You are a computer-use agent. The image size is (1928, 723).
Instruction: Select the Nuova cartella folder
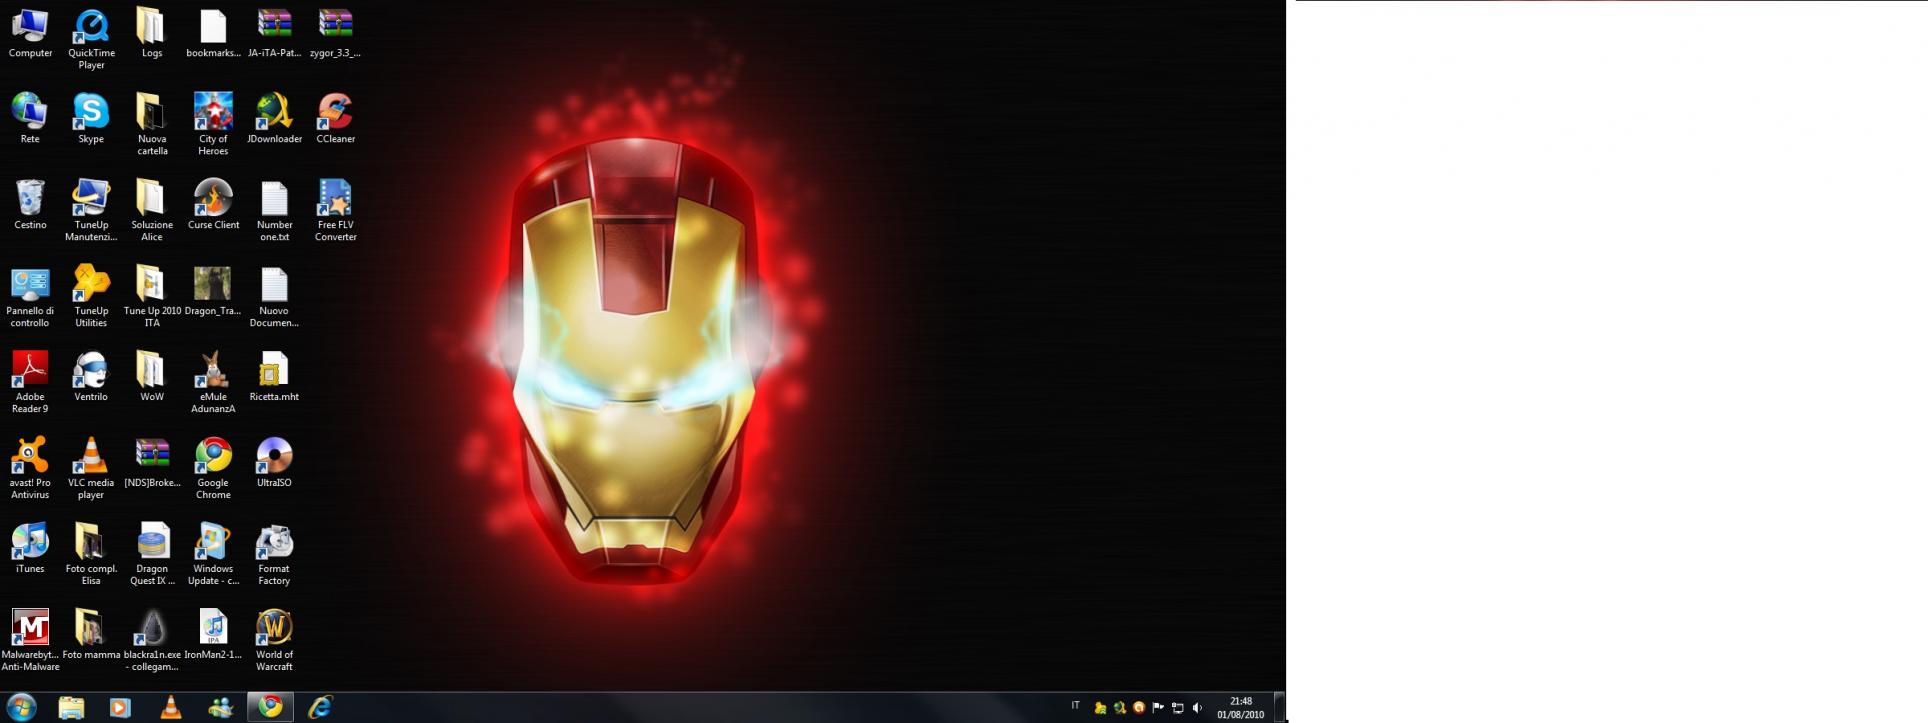tap(152, 126)
